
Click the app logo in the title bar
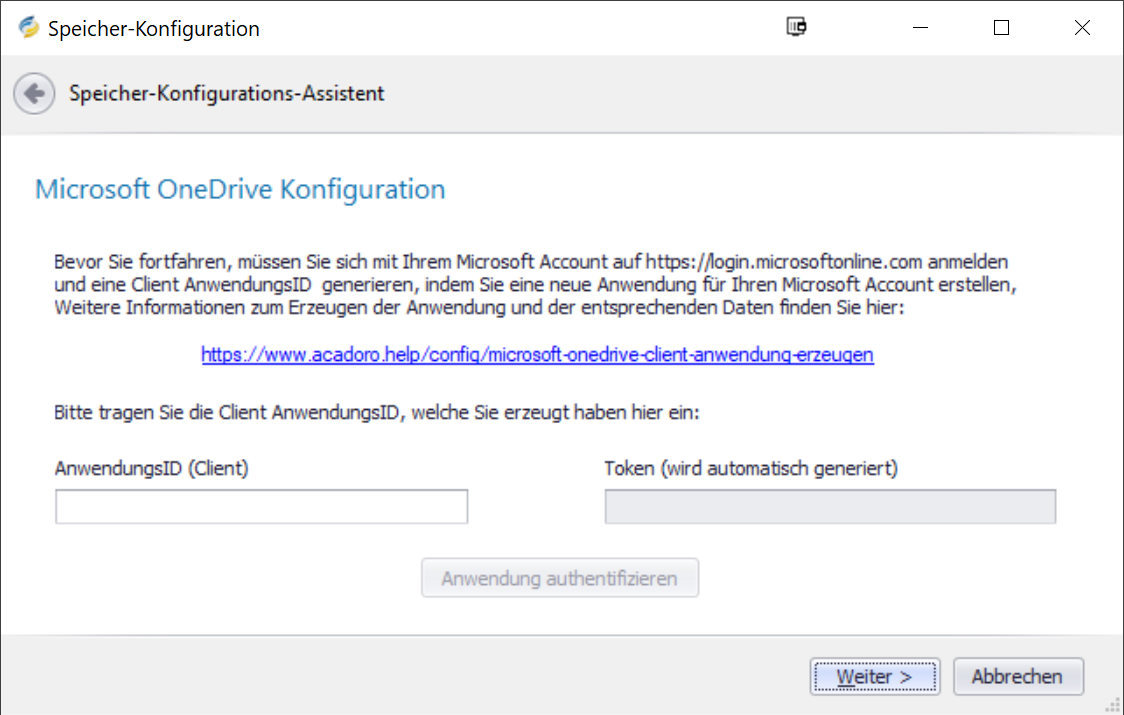pos(29,28)
